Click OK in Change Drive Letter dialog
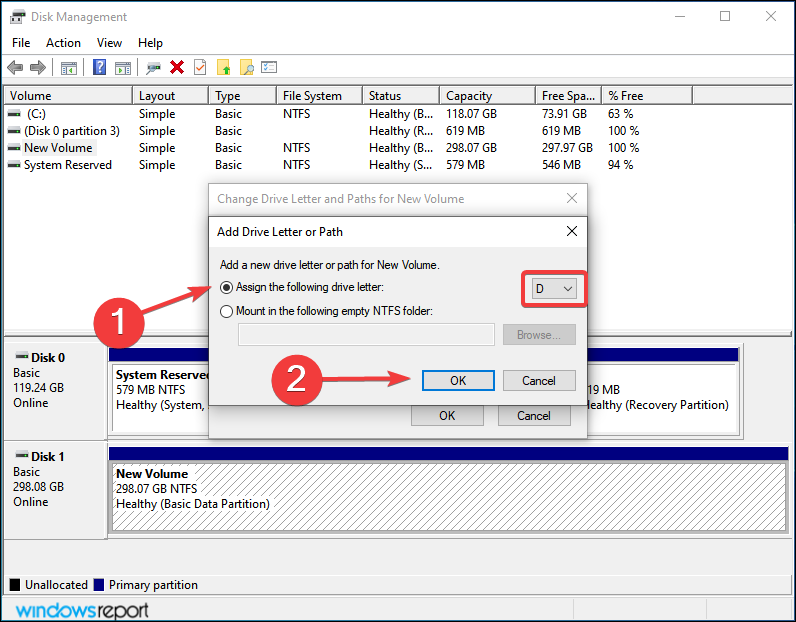 [447, 416]
